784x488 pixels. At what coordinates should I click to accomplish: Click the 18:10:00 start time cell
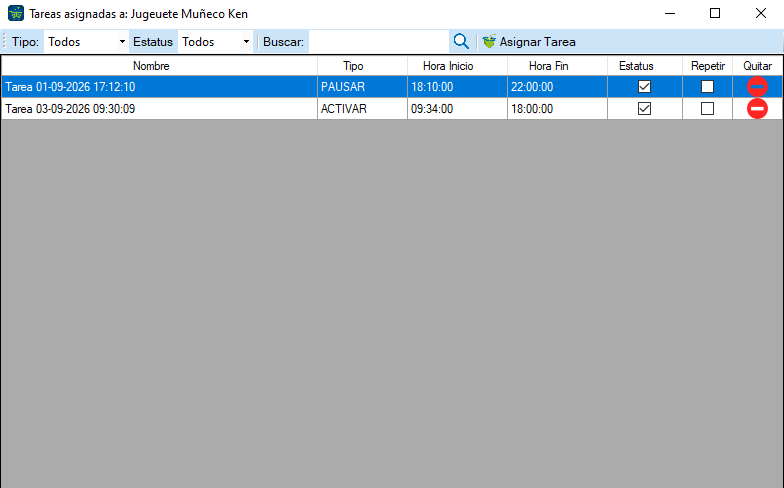point(457,86)
